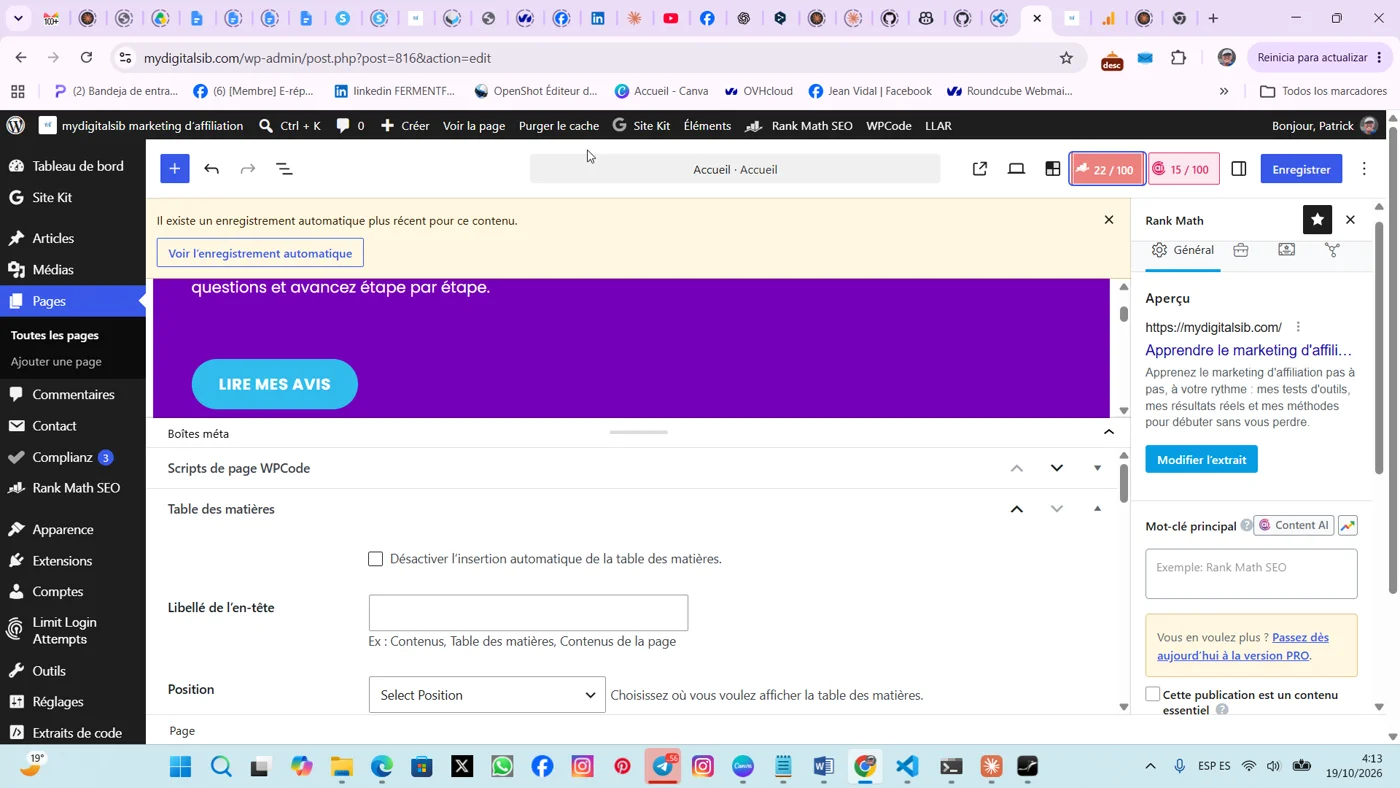Image resolution: width=1400 pixels, height=788 pixels.
Task: Open the Rank Math Advanced toolbox tab
Action: point(1241,250)
